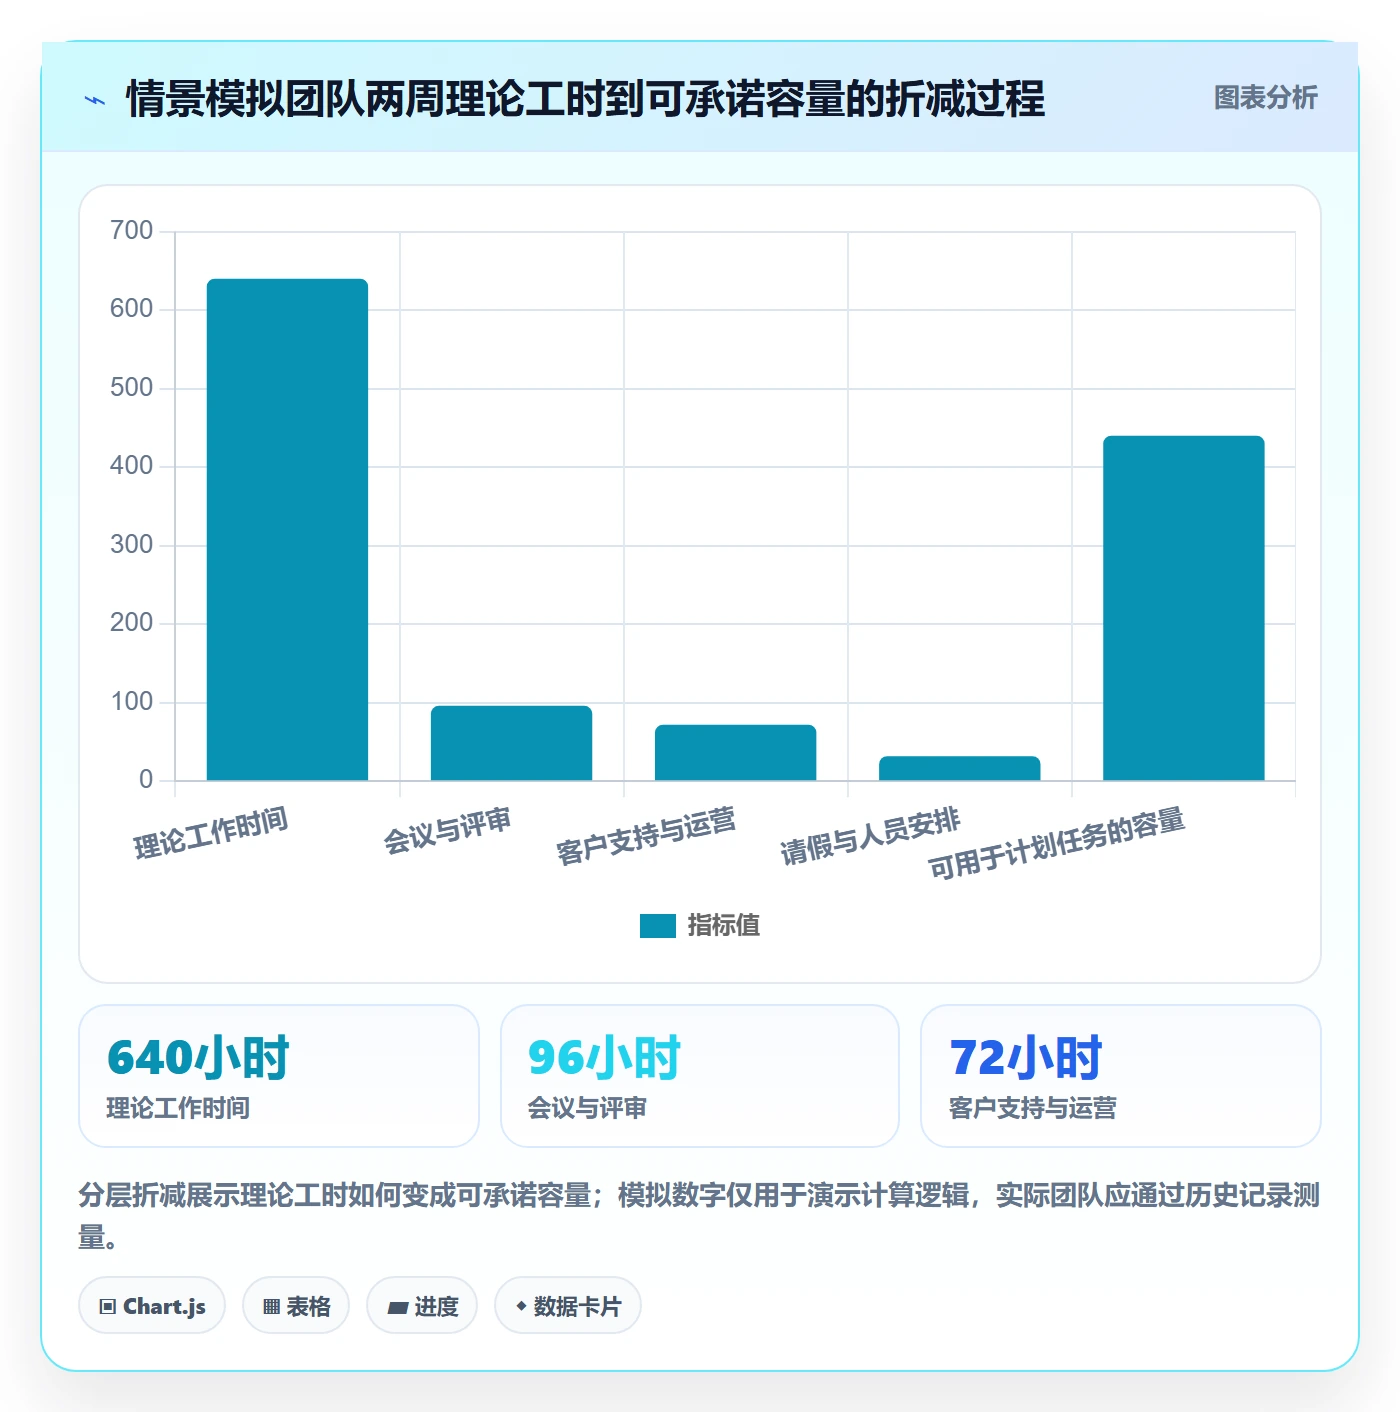
Task: Select the 理论工作时间 bar in chart
Action: pyautogui.click(x=287, y=530)
